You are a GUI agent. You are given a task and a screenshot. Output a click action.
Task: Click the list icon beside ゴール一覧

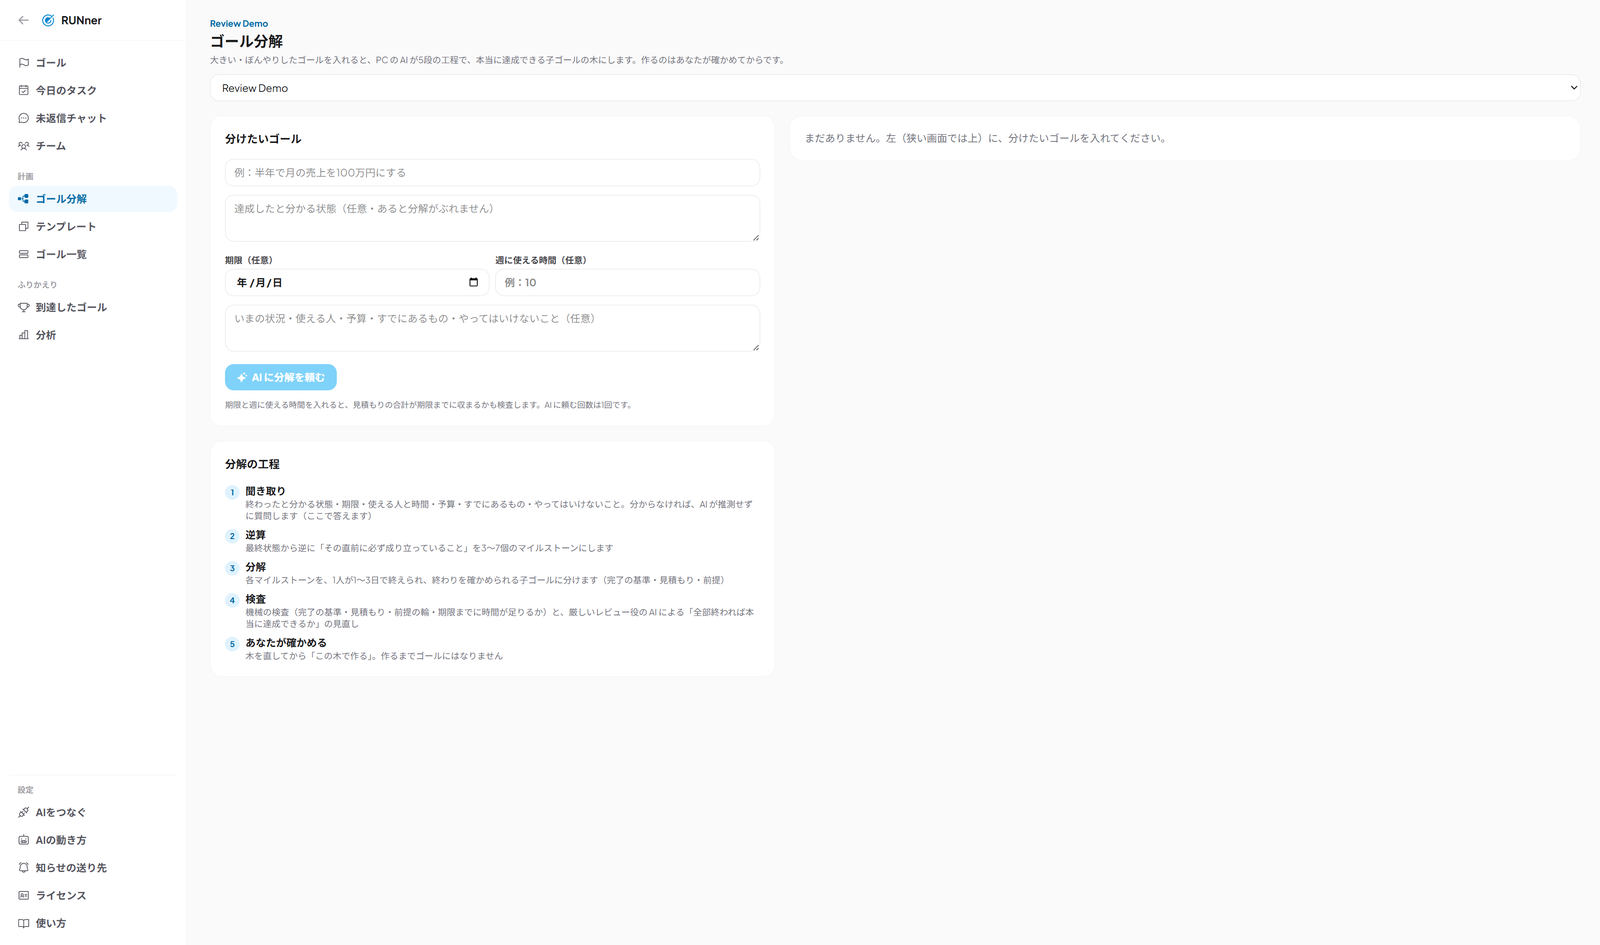pos(24,254)
